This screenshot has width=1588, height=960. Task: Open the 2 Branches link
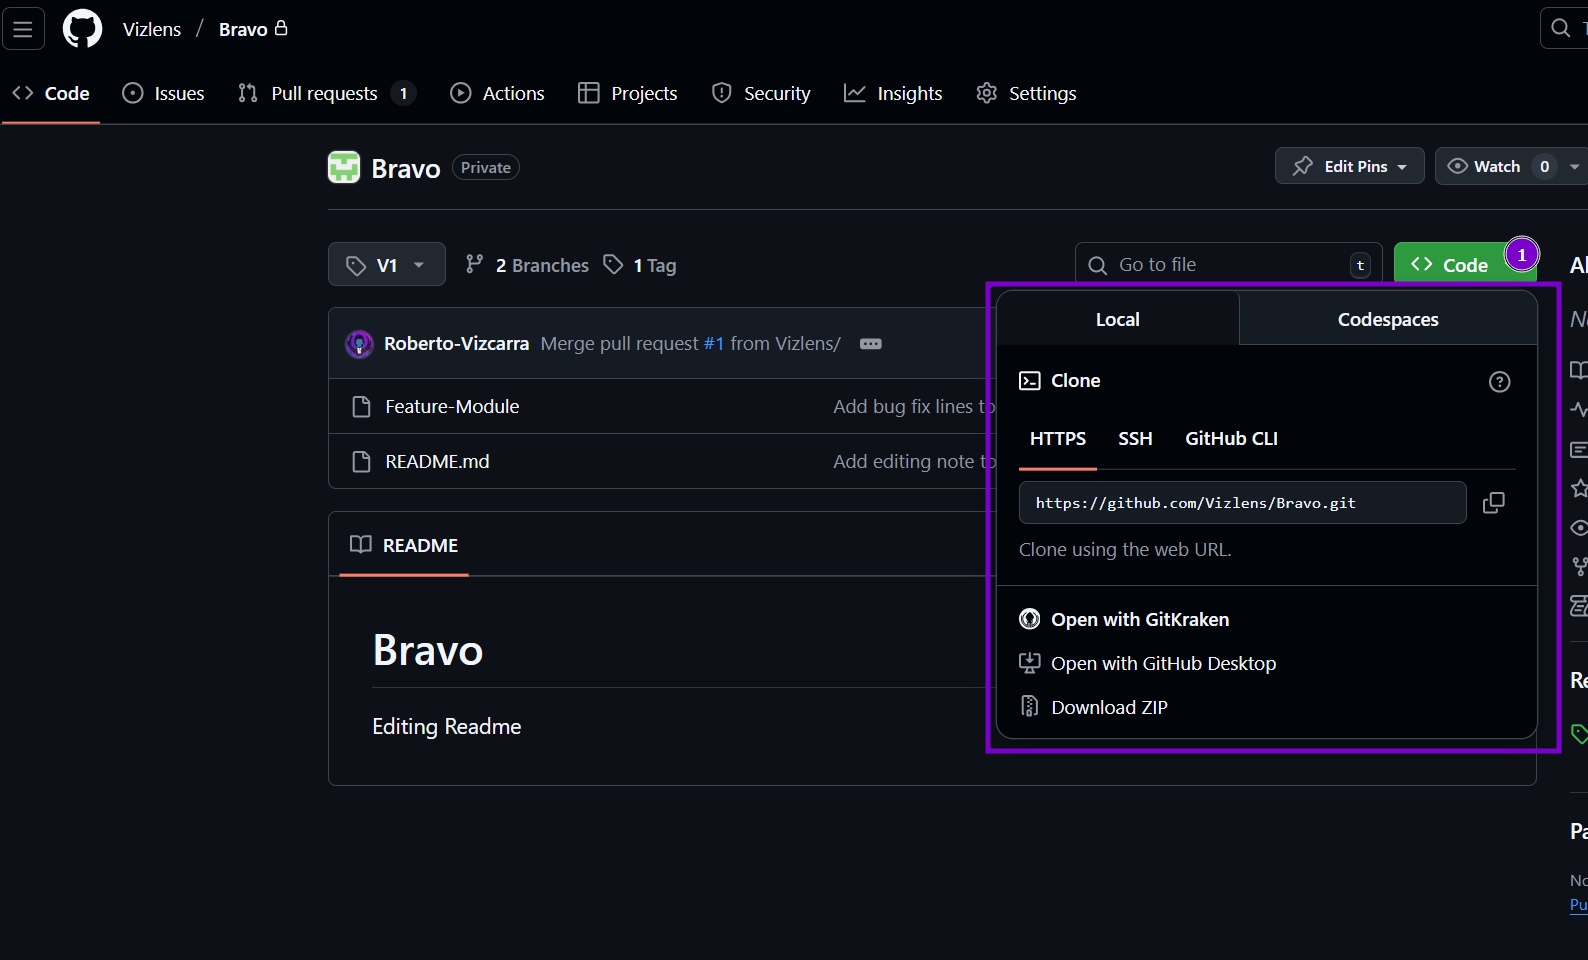528,265
